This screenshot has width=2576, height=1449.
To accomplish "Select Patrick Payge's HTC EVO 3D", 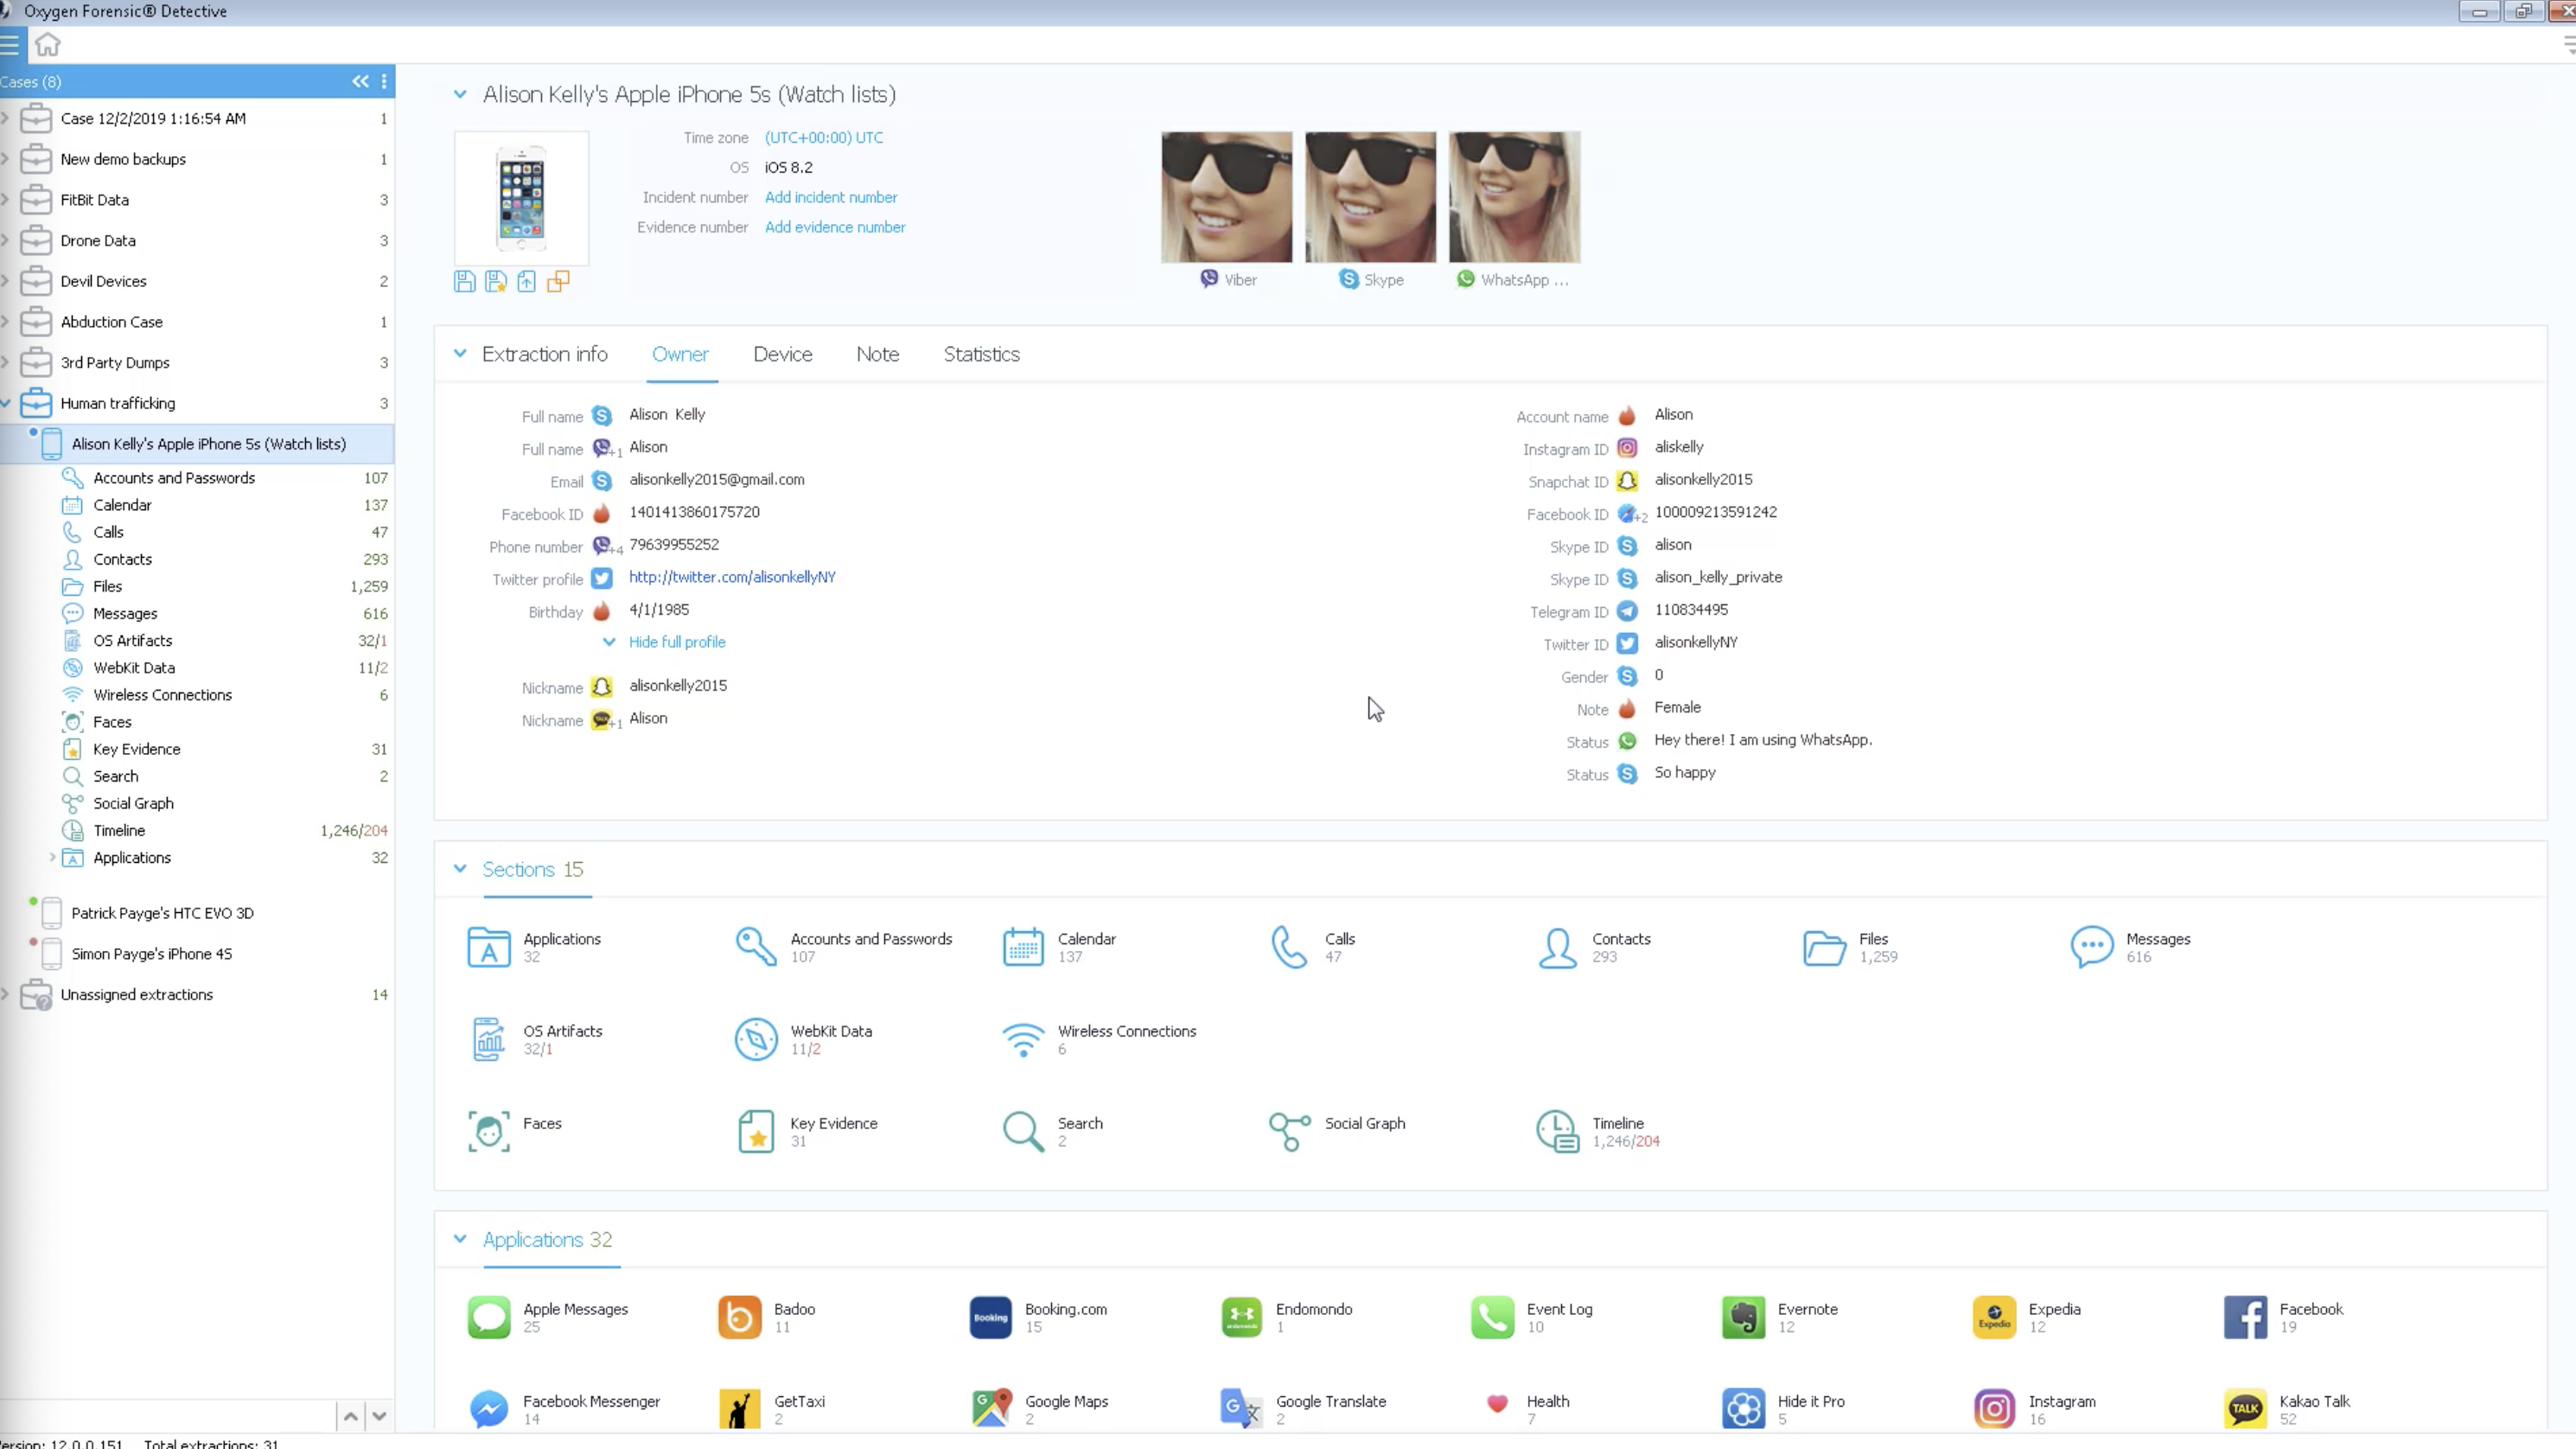I will (162, 912).
